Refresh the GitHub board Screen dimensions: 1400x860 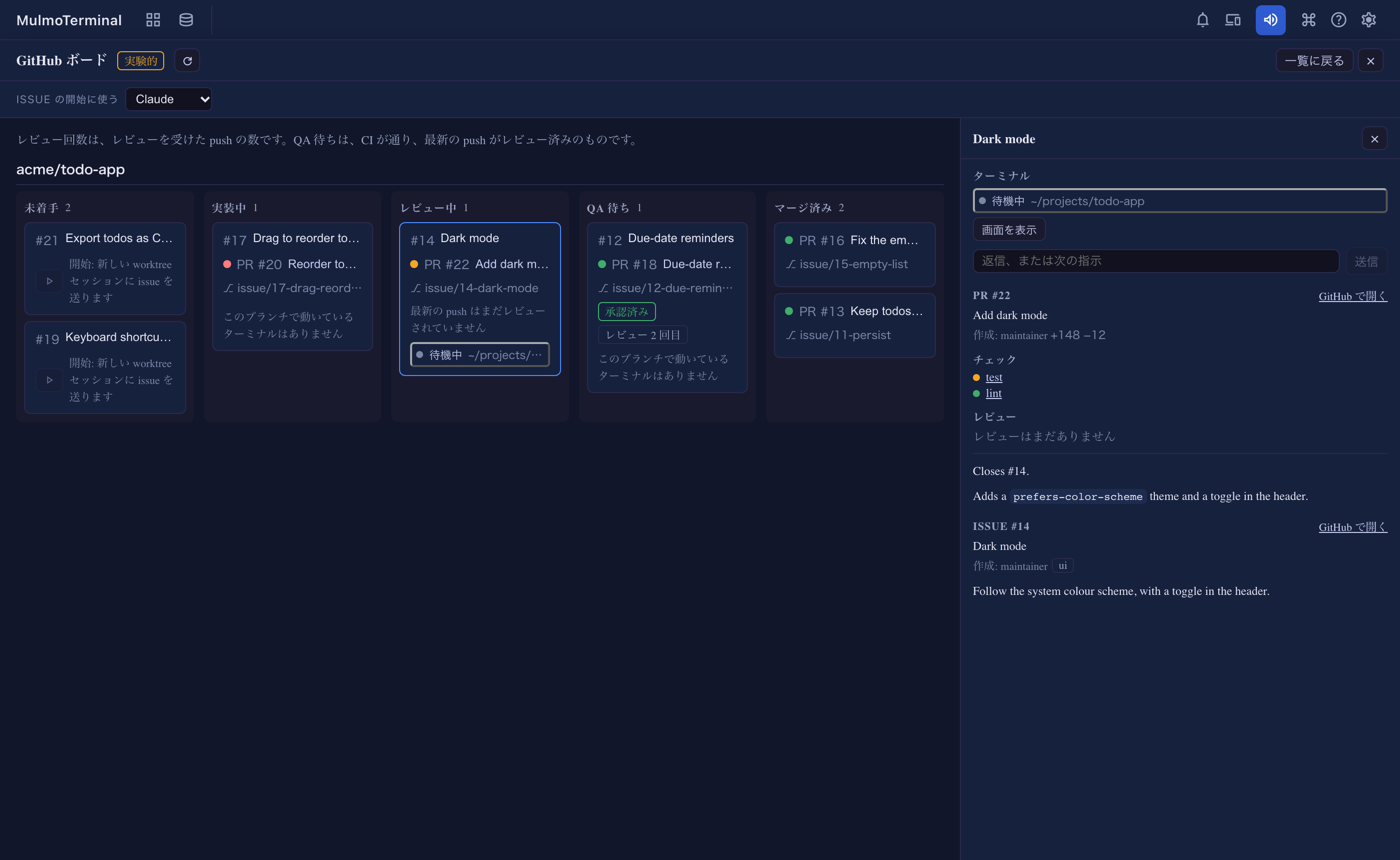pos(187,60)
